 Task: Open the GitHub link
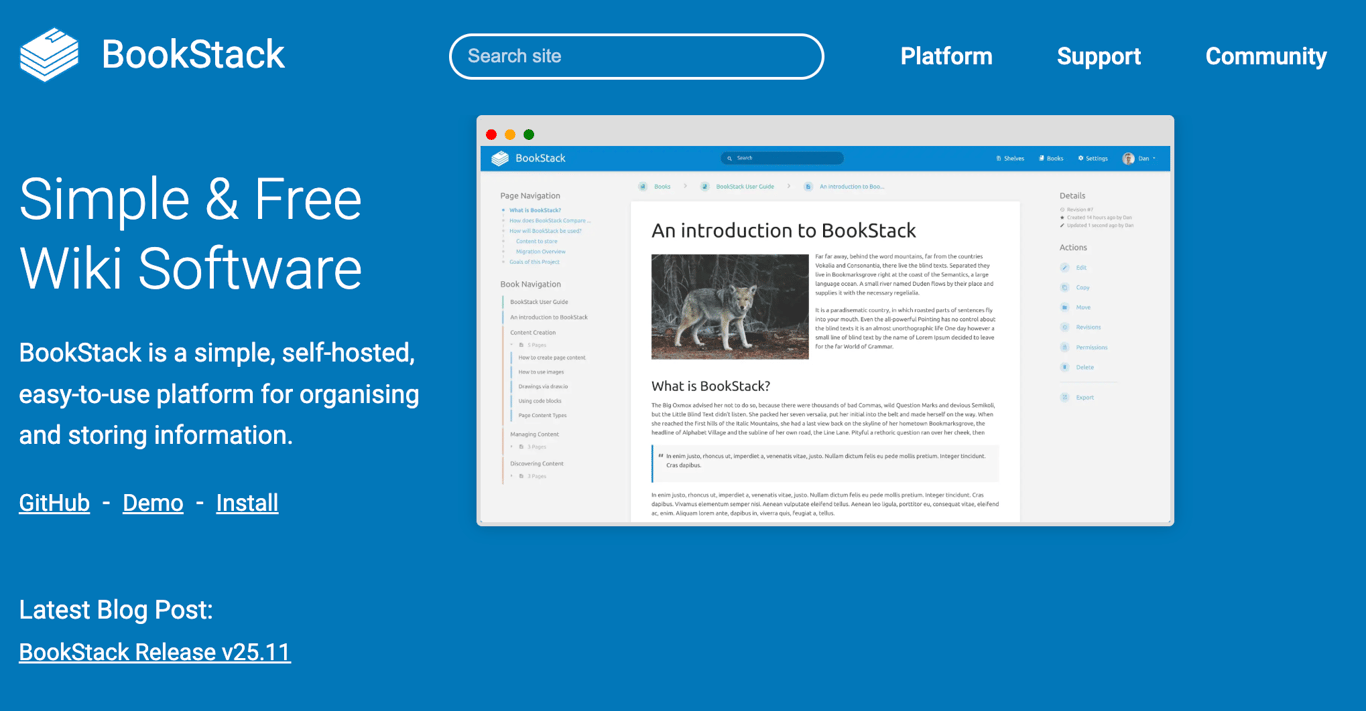(54, 503)
